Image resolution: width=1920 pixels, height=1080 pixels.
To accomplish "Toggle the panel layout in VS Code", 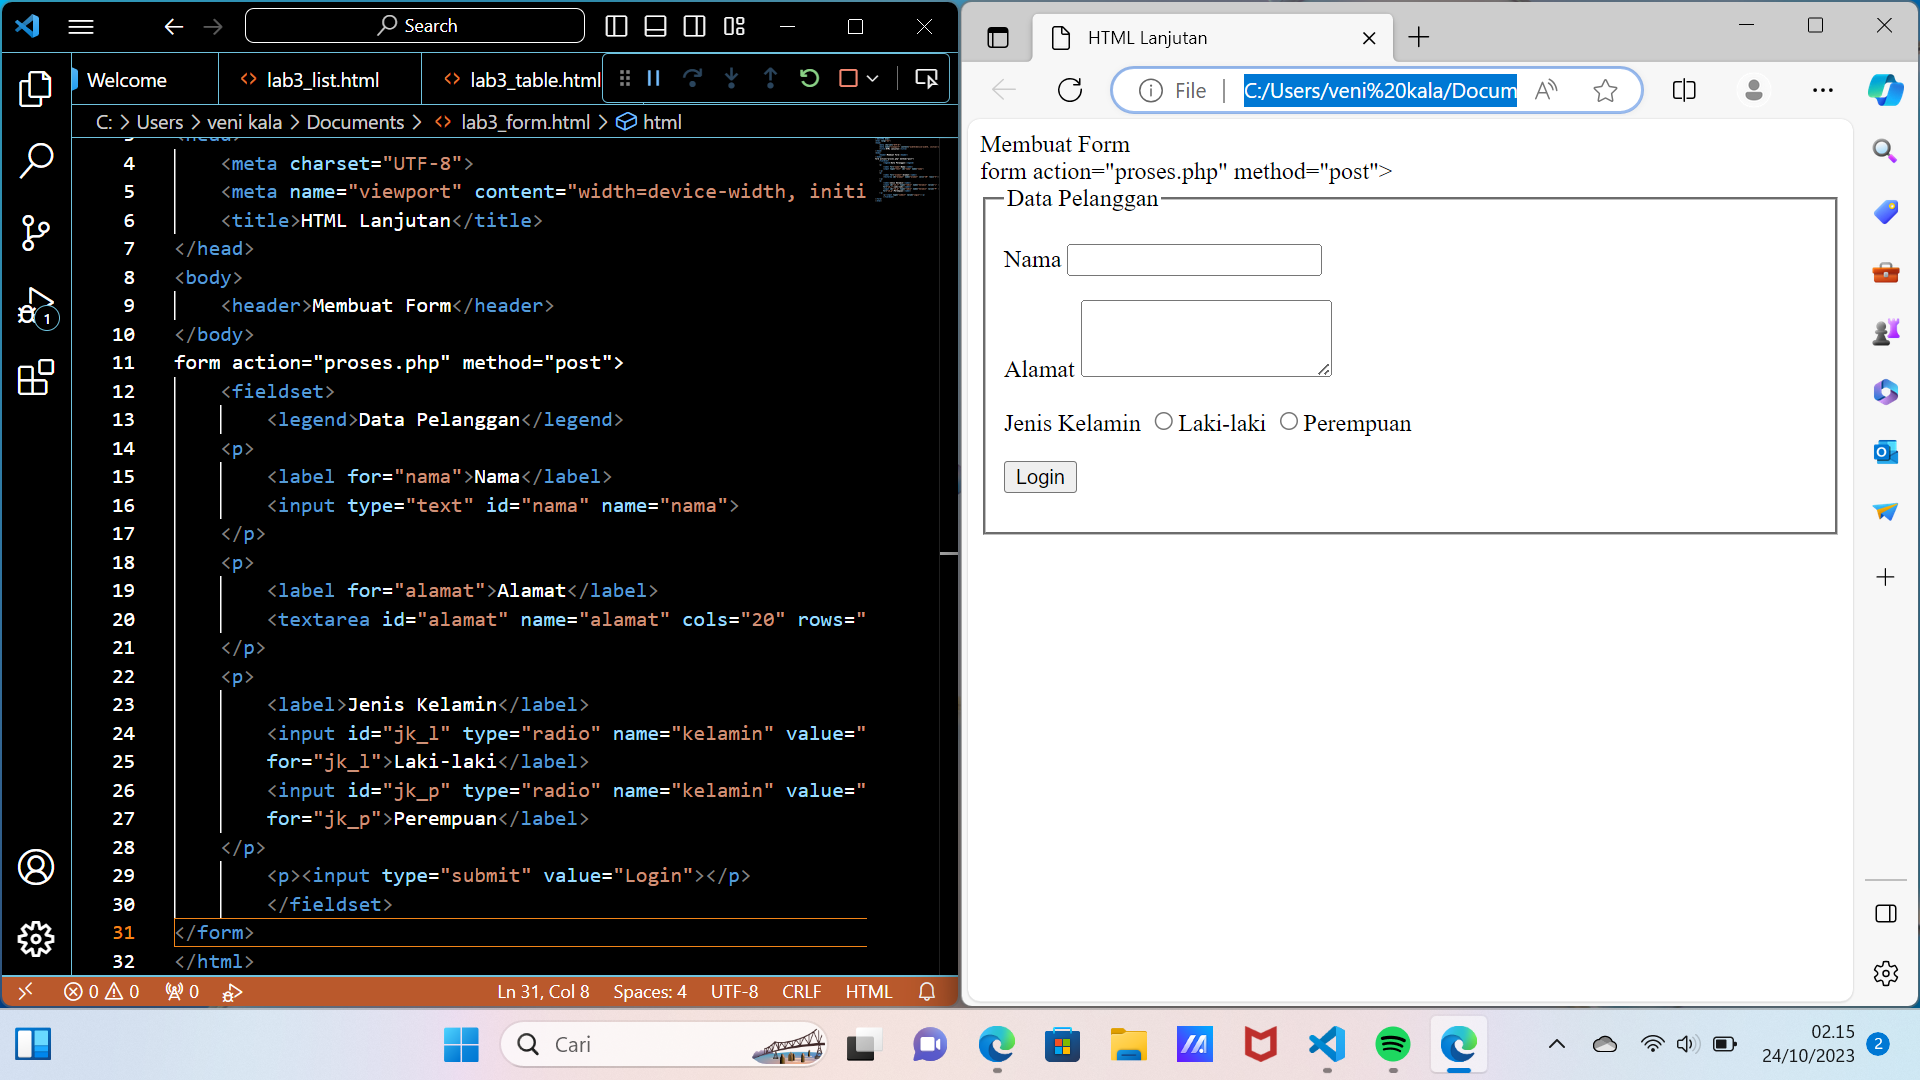I will coord(656,26).
